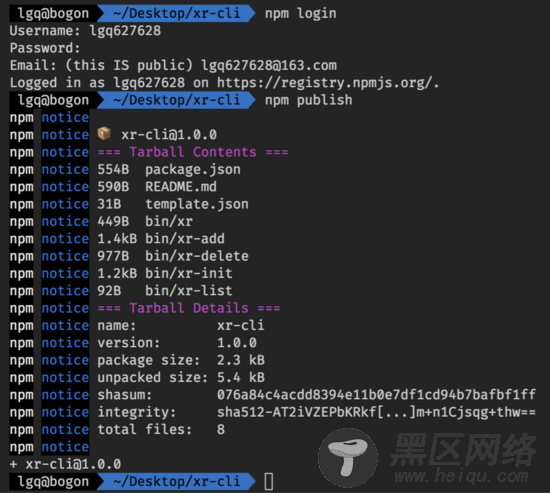The width and height of the screenshot is (550, 493).
Task: Click the npm login command text
Action: click(x=301, y=13)
